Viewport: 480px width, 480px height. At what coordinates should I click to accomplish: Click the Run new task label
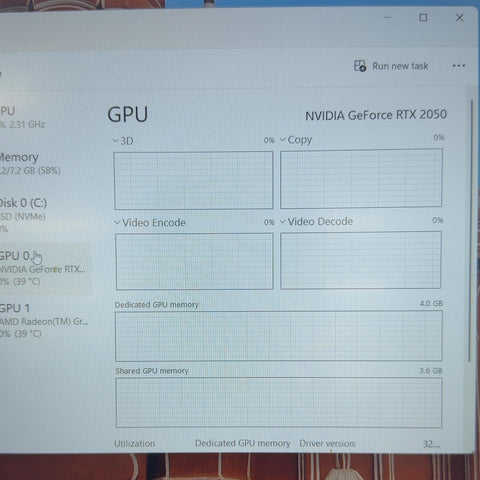[400, 66]
